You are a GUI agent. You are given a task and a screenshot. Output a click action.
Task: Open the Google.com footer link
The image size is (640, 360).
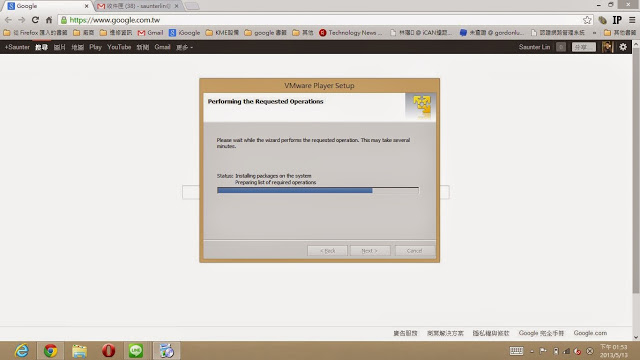point(590,333)
